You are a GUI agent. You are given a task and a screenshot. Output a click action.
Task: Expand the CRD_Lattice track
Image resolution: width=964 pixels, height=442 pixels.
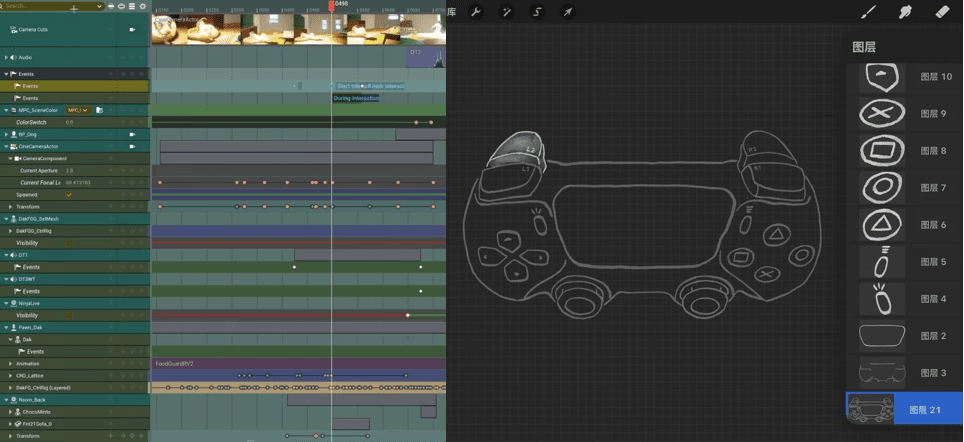(10, 375)
